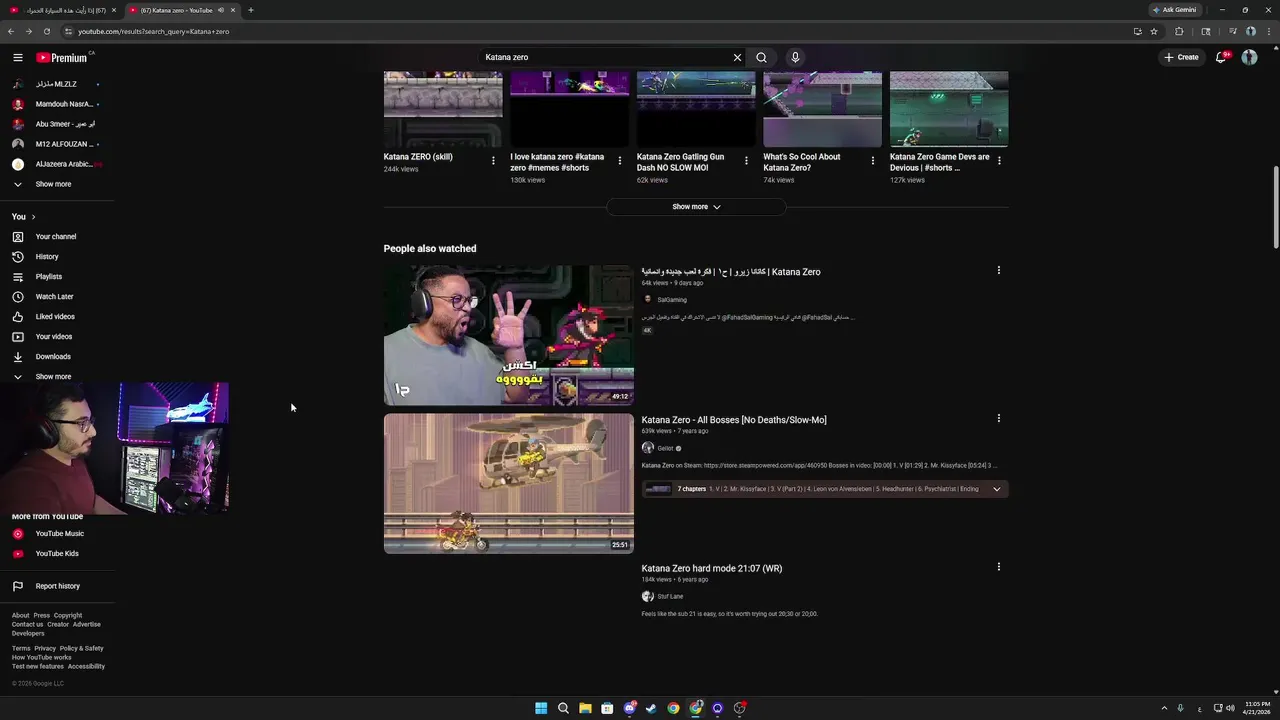This screenshot has height=720, width=1280.
Task: Open options menu for hard mode WR video
Action: (x=998, y=567)
